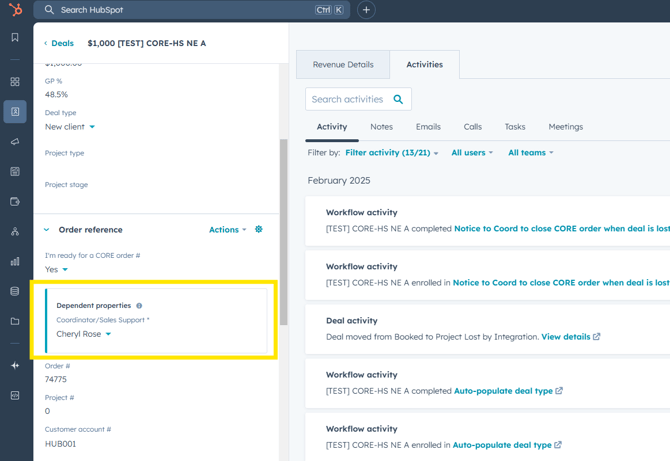This screenshot has width=670, height=461.
Task: Go back to Deals list
Action: (58, 44)
